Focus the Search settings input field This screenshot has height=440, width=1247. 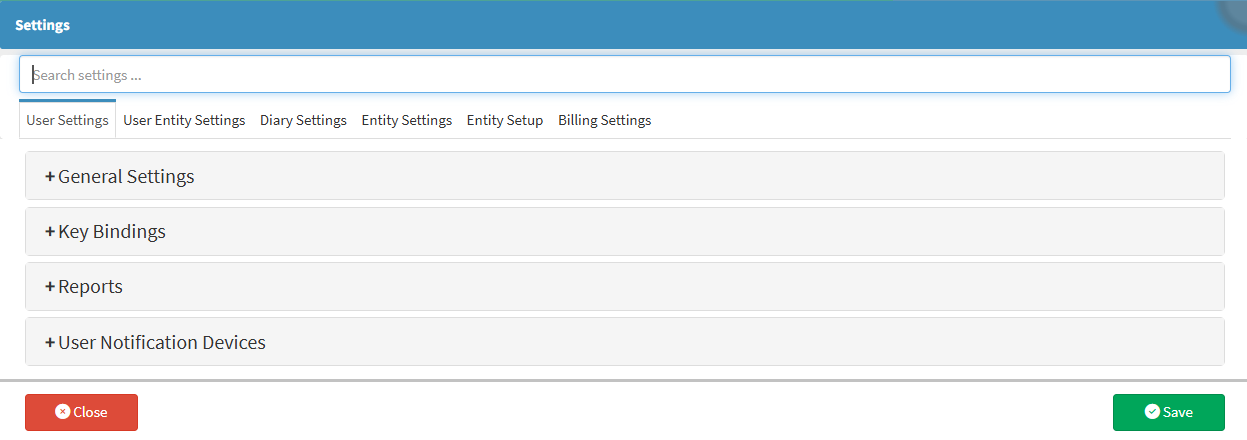[624, 74]
